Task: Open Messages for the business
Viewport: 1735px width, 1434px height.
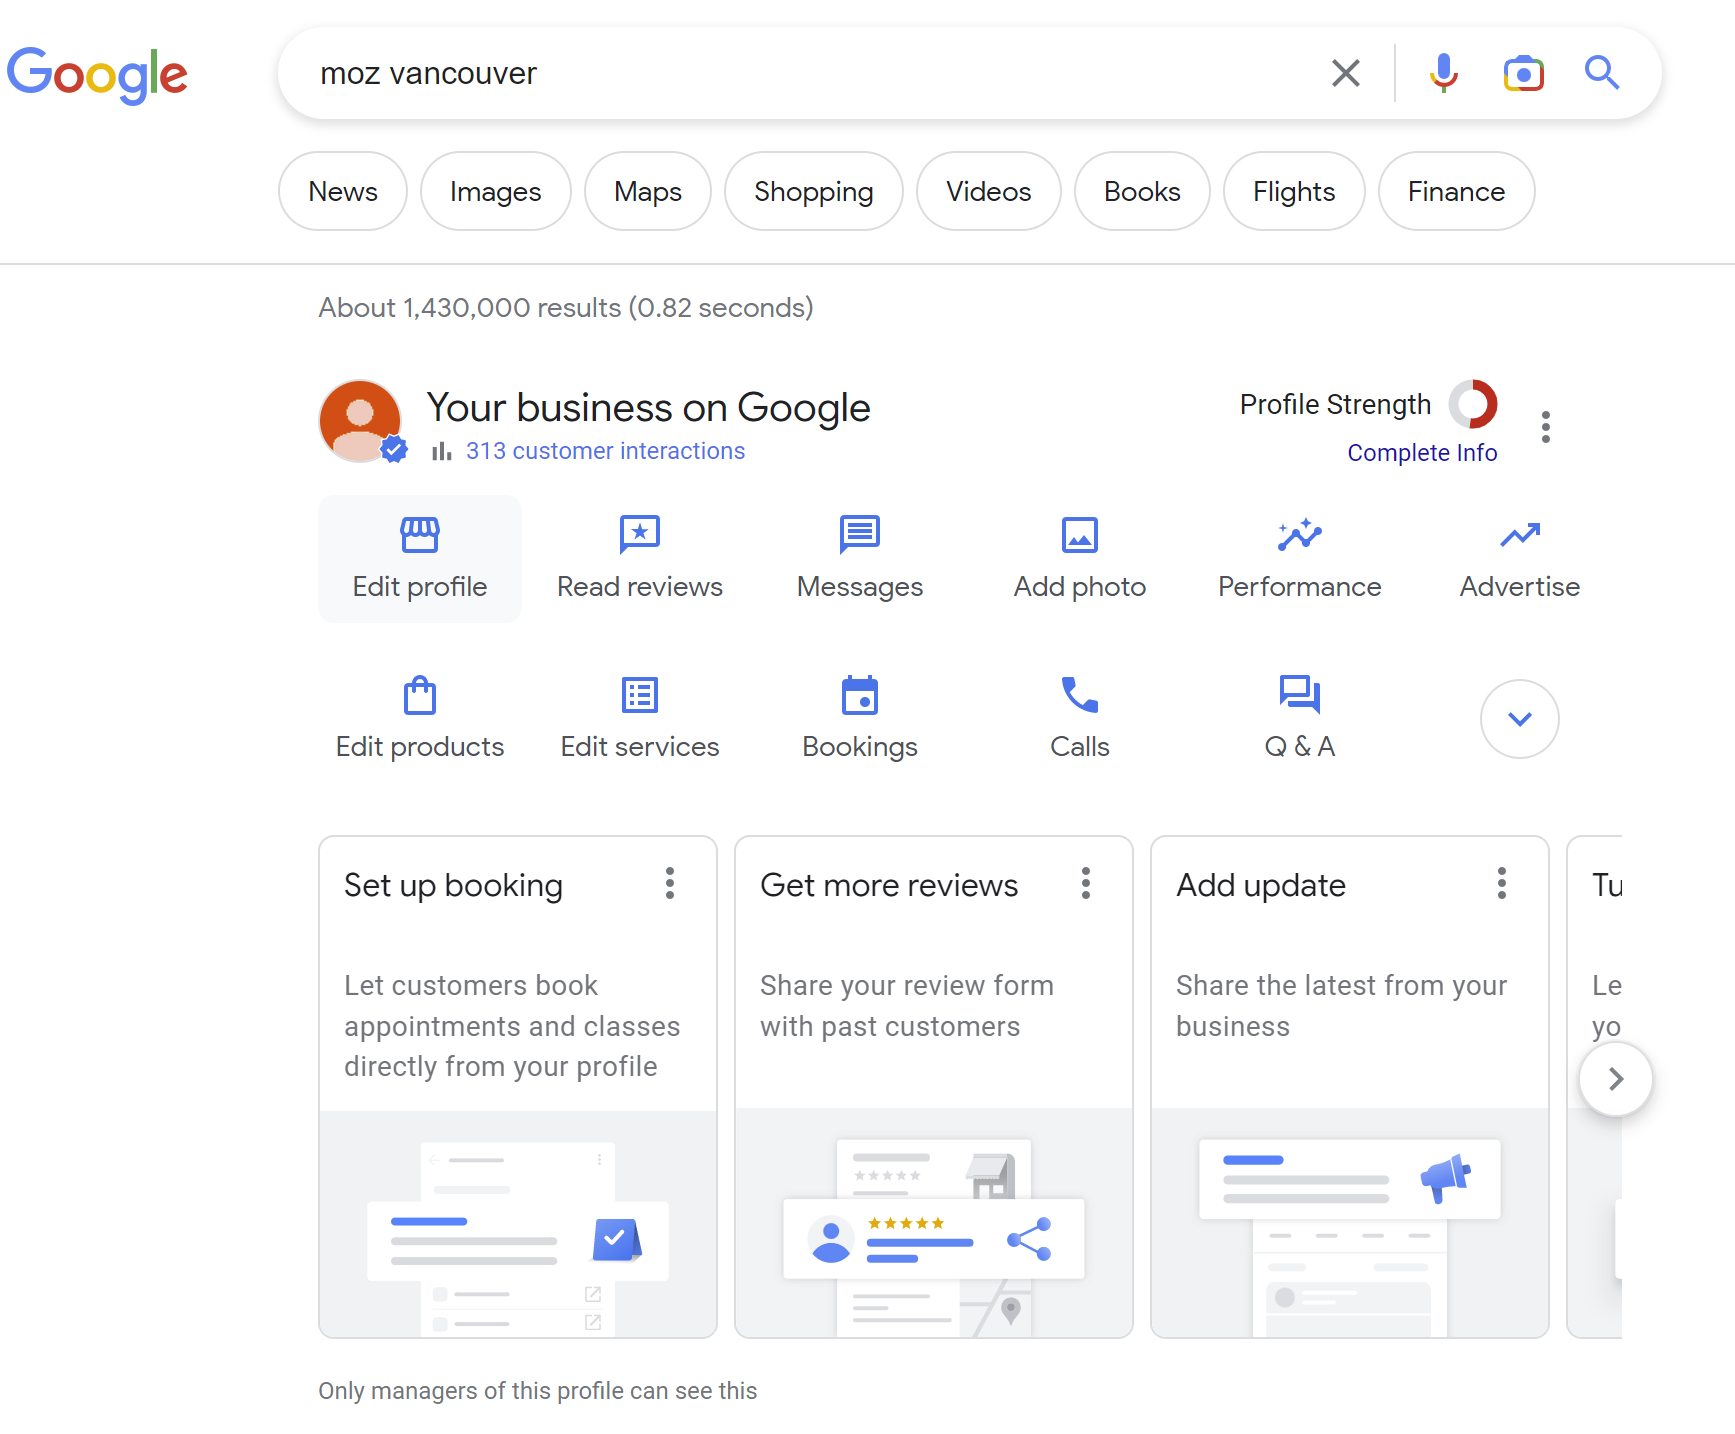Action: pos(859,558)
